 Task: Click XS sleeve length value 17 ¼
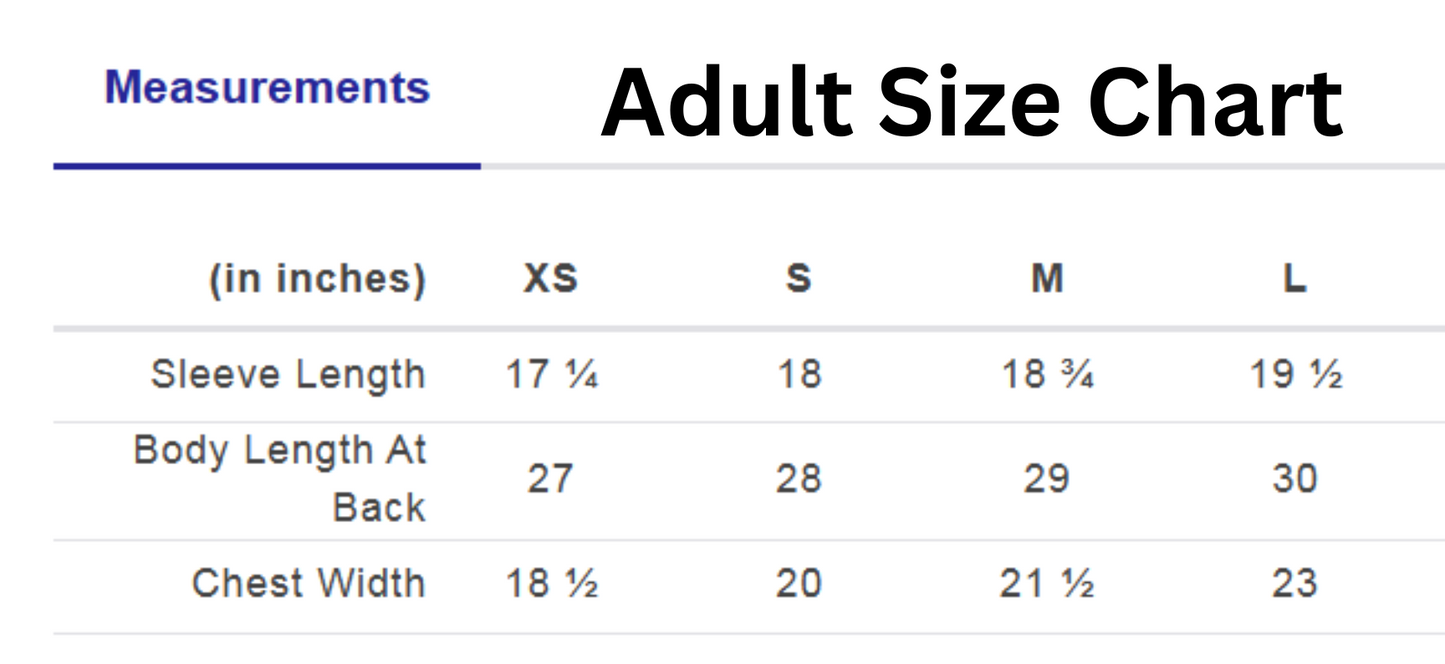click(551, 375)
